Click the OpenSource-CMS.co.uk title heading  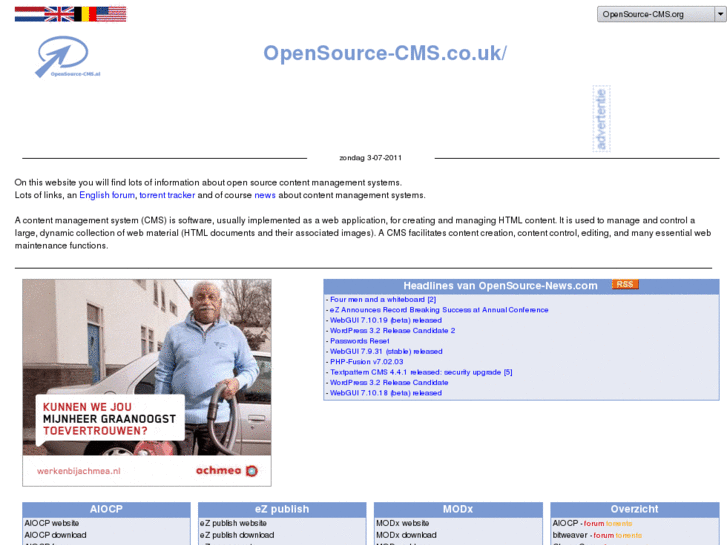coord(385,53)
